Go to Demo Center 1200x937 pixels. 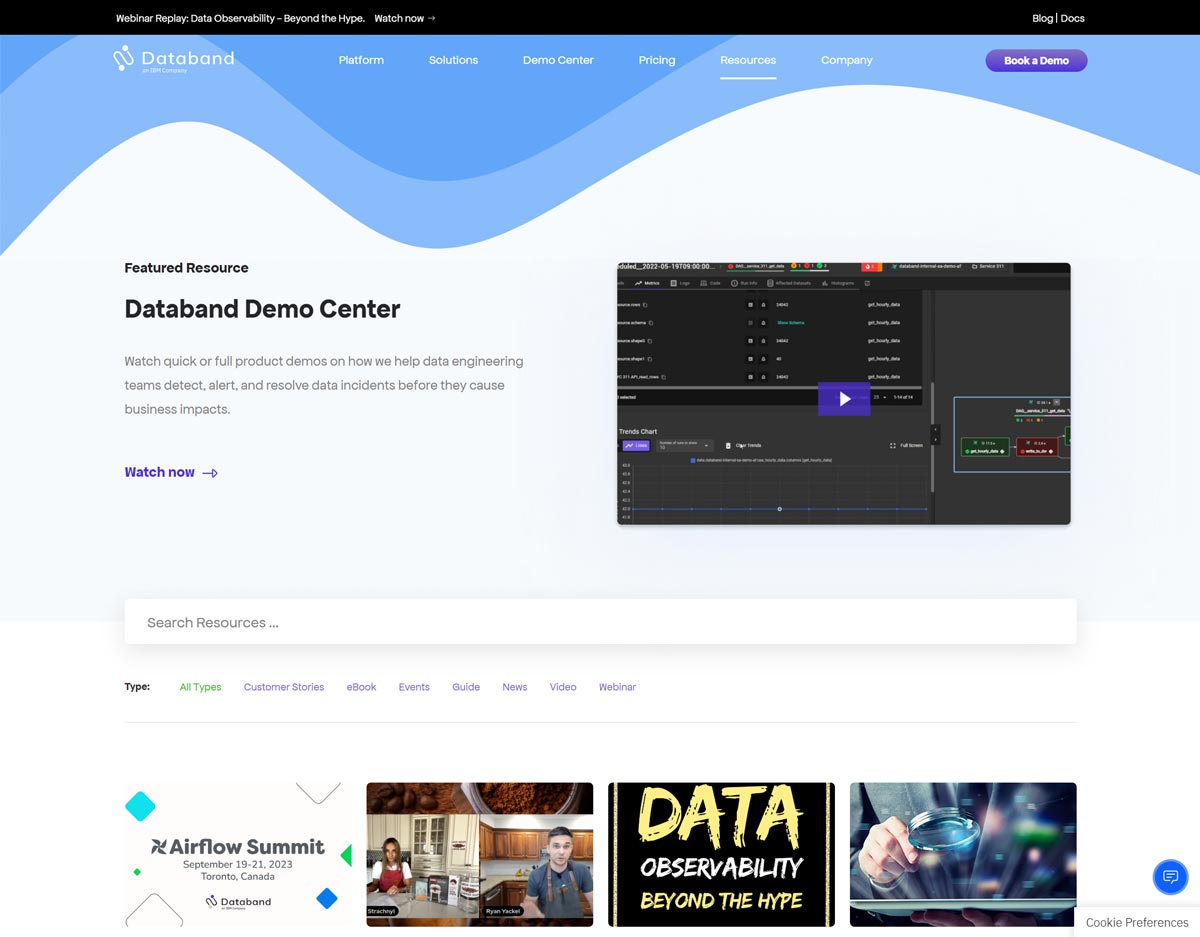[x=558, y=60]
